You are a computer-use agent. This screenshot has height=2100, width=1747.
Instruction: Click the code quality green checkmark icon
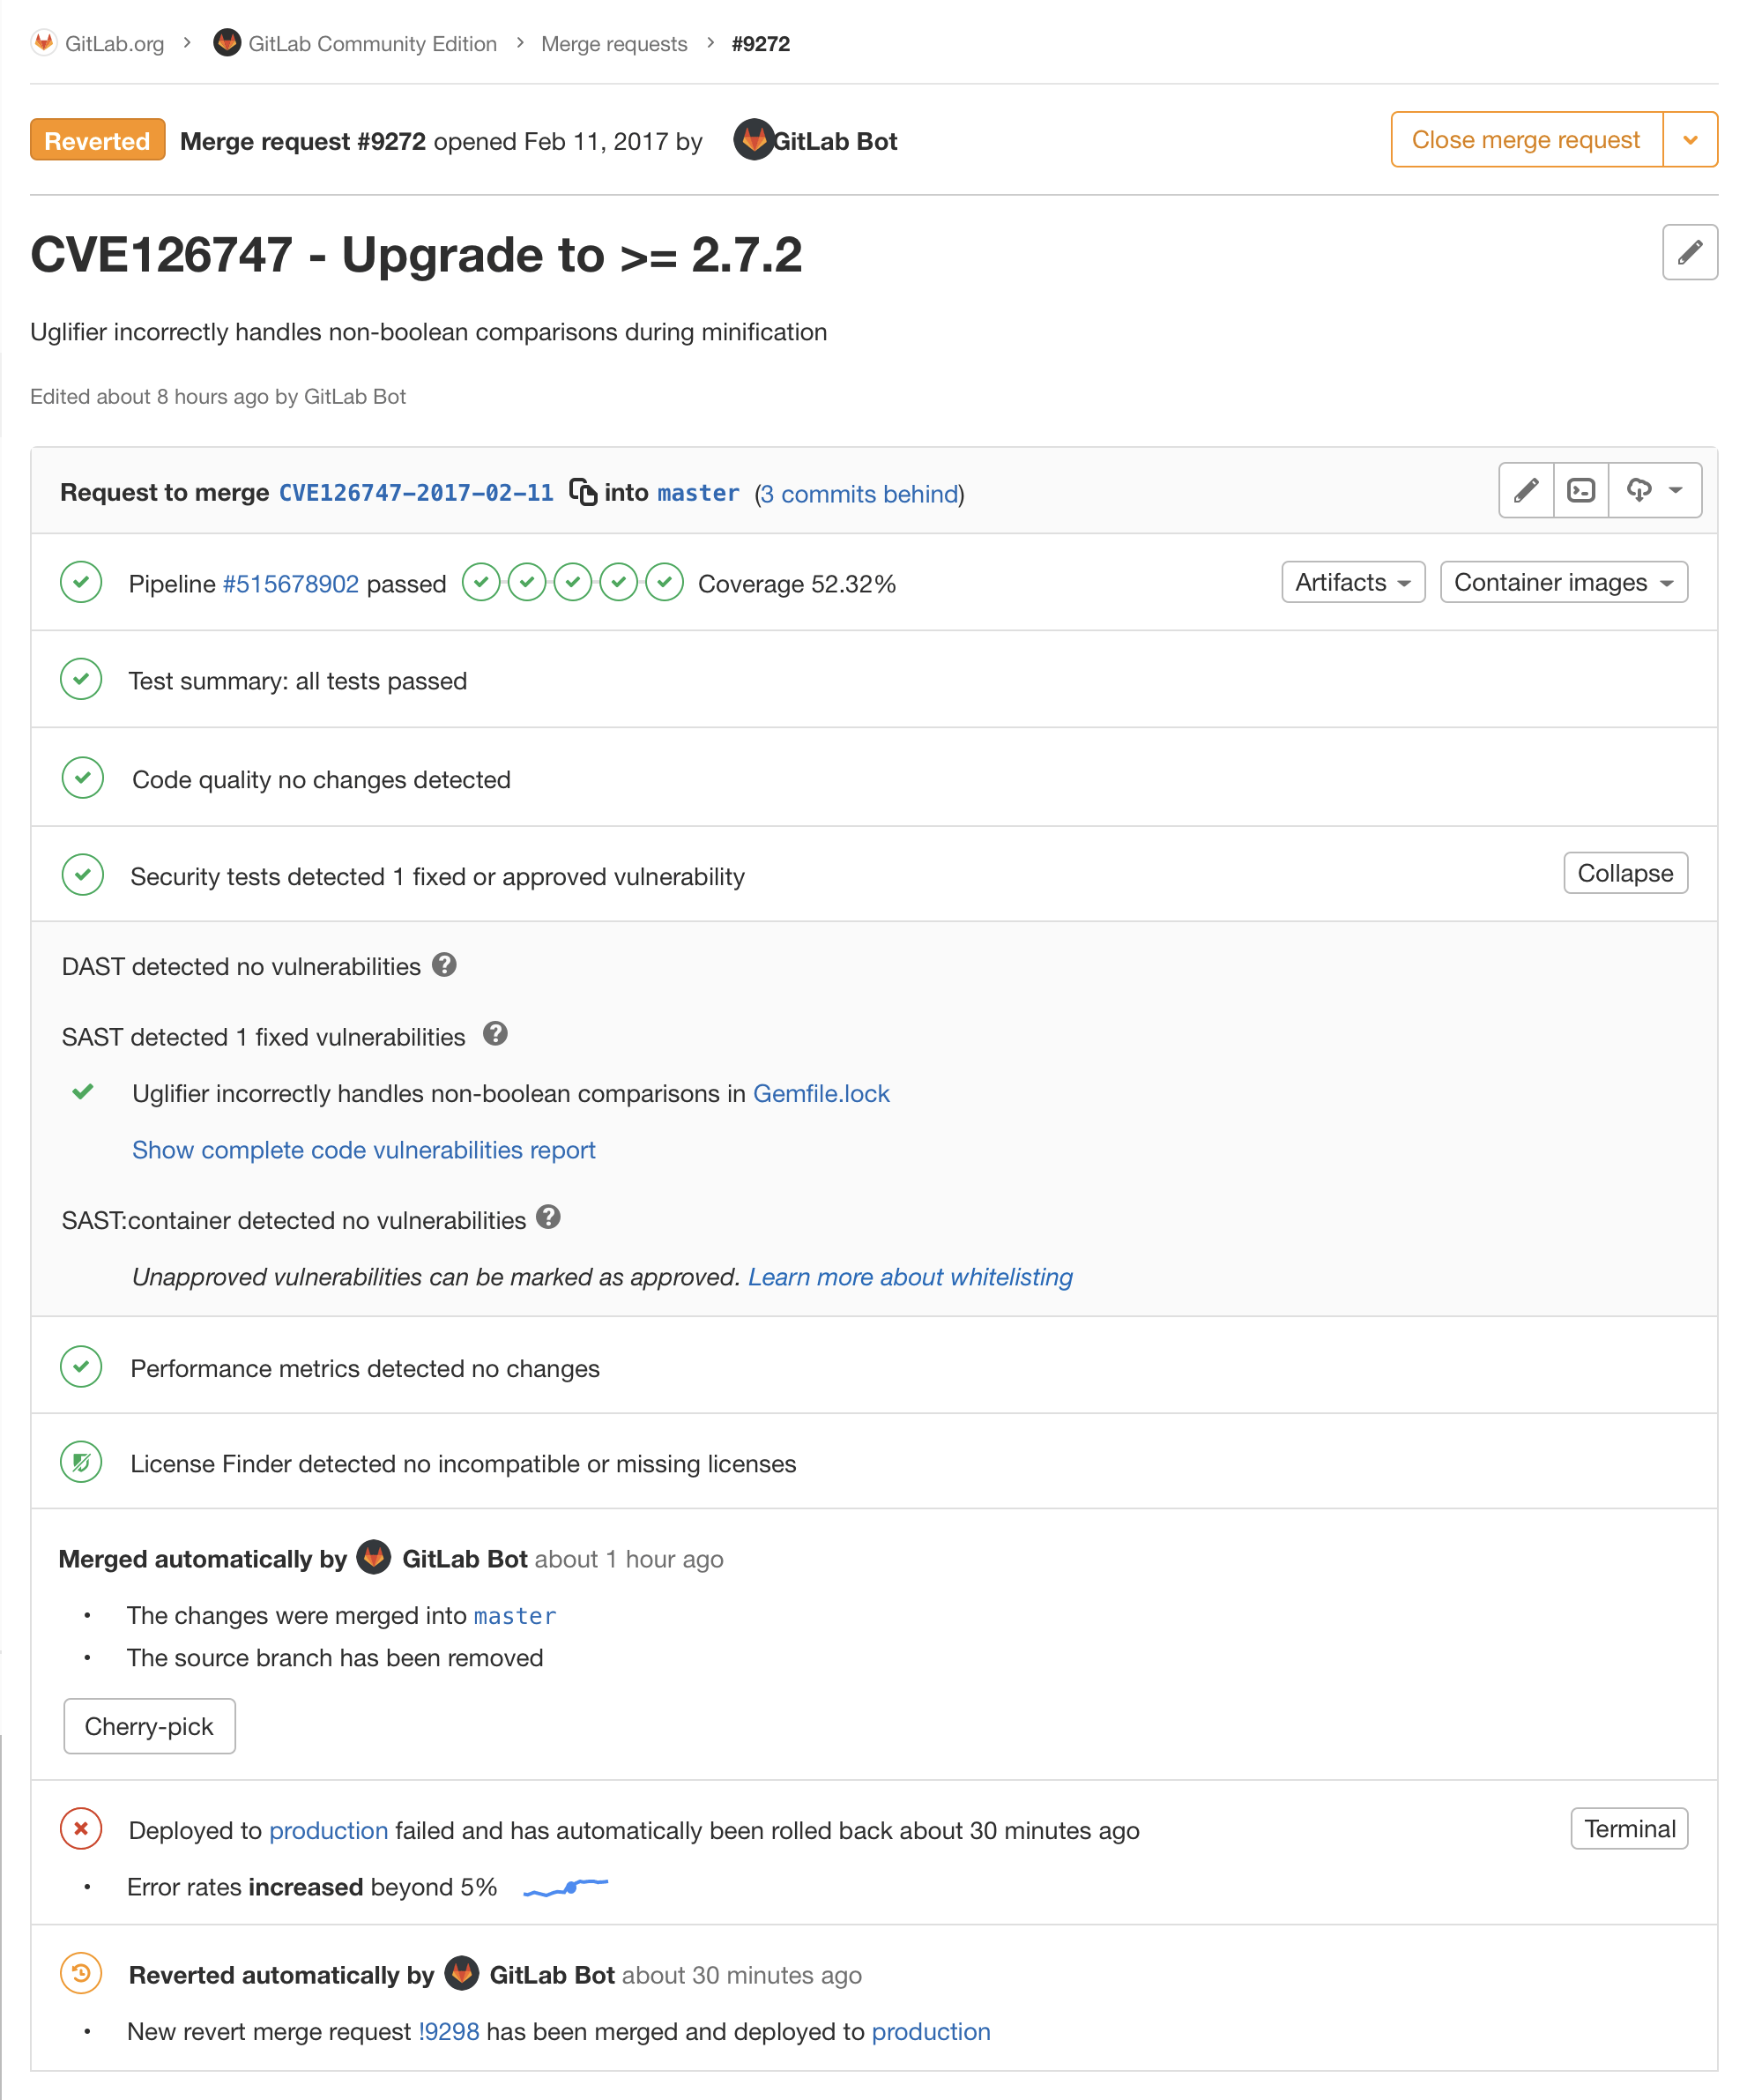[x=84, y=778]
